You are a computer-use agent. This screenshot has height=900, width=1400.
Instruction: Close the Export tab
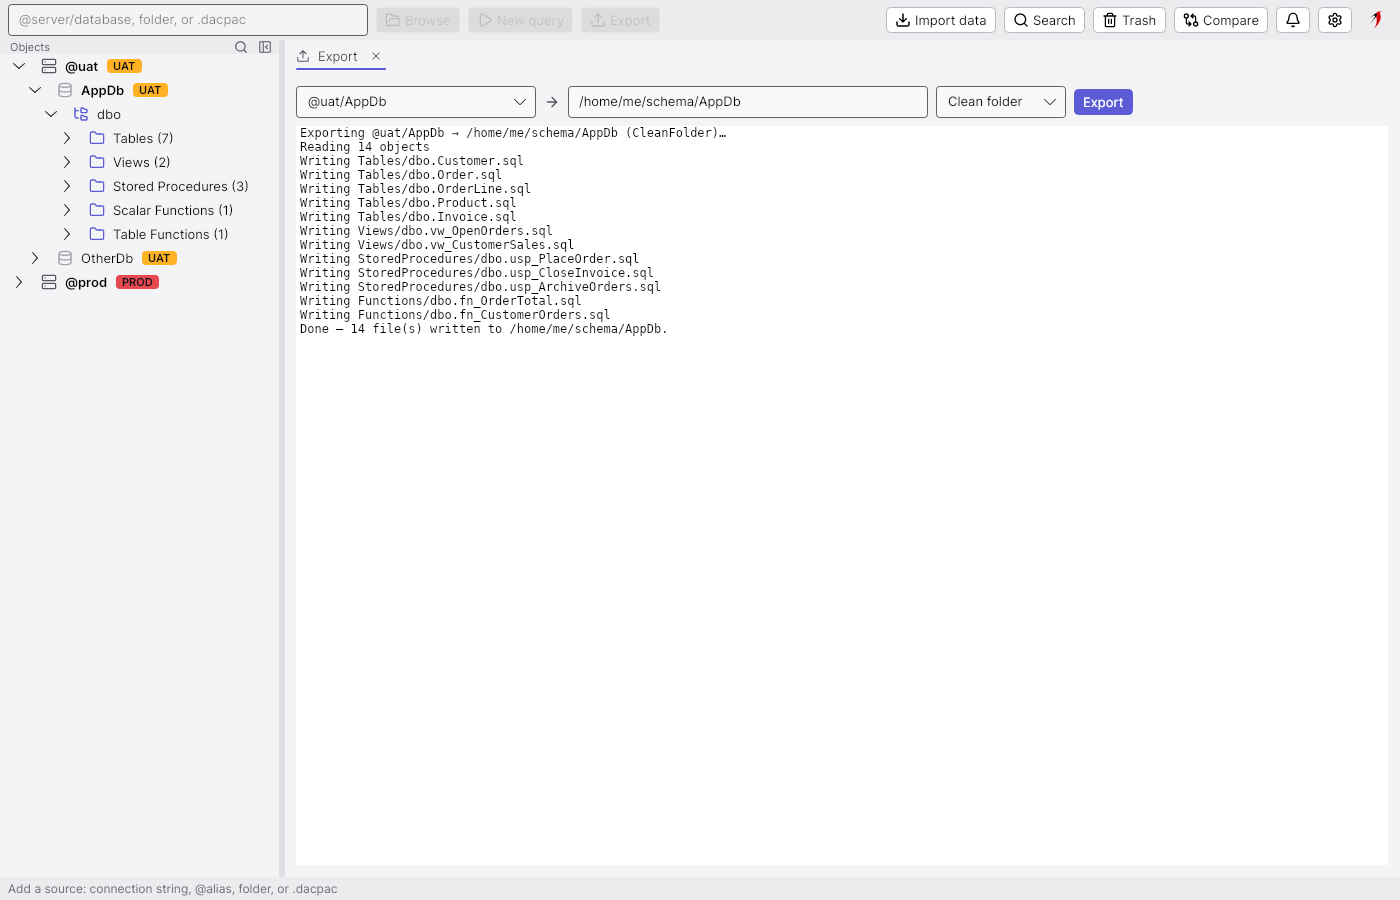[x=376, y=56]
